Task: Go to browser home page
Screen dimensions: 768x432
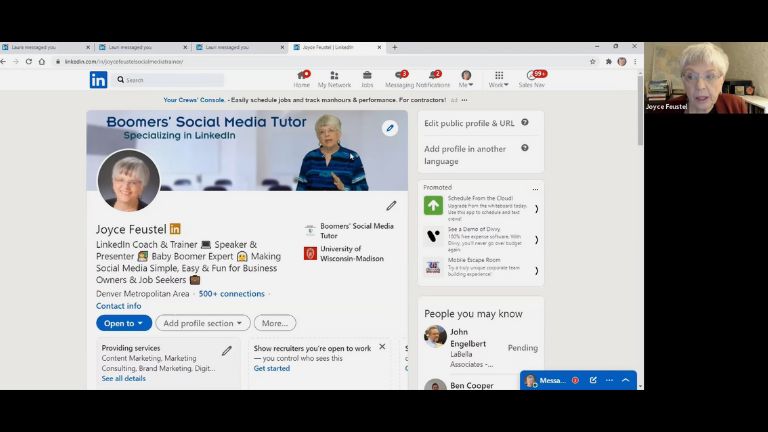Action: pos(42,62)
